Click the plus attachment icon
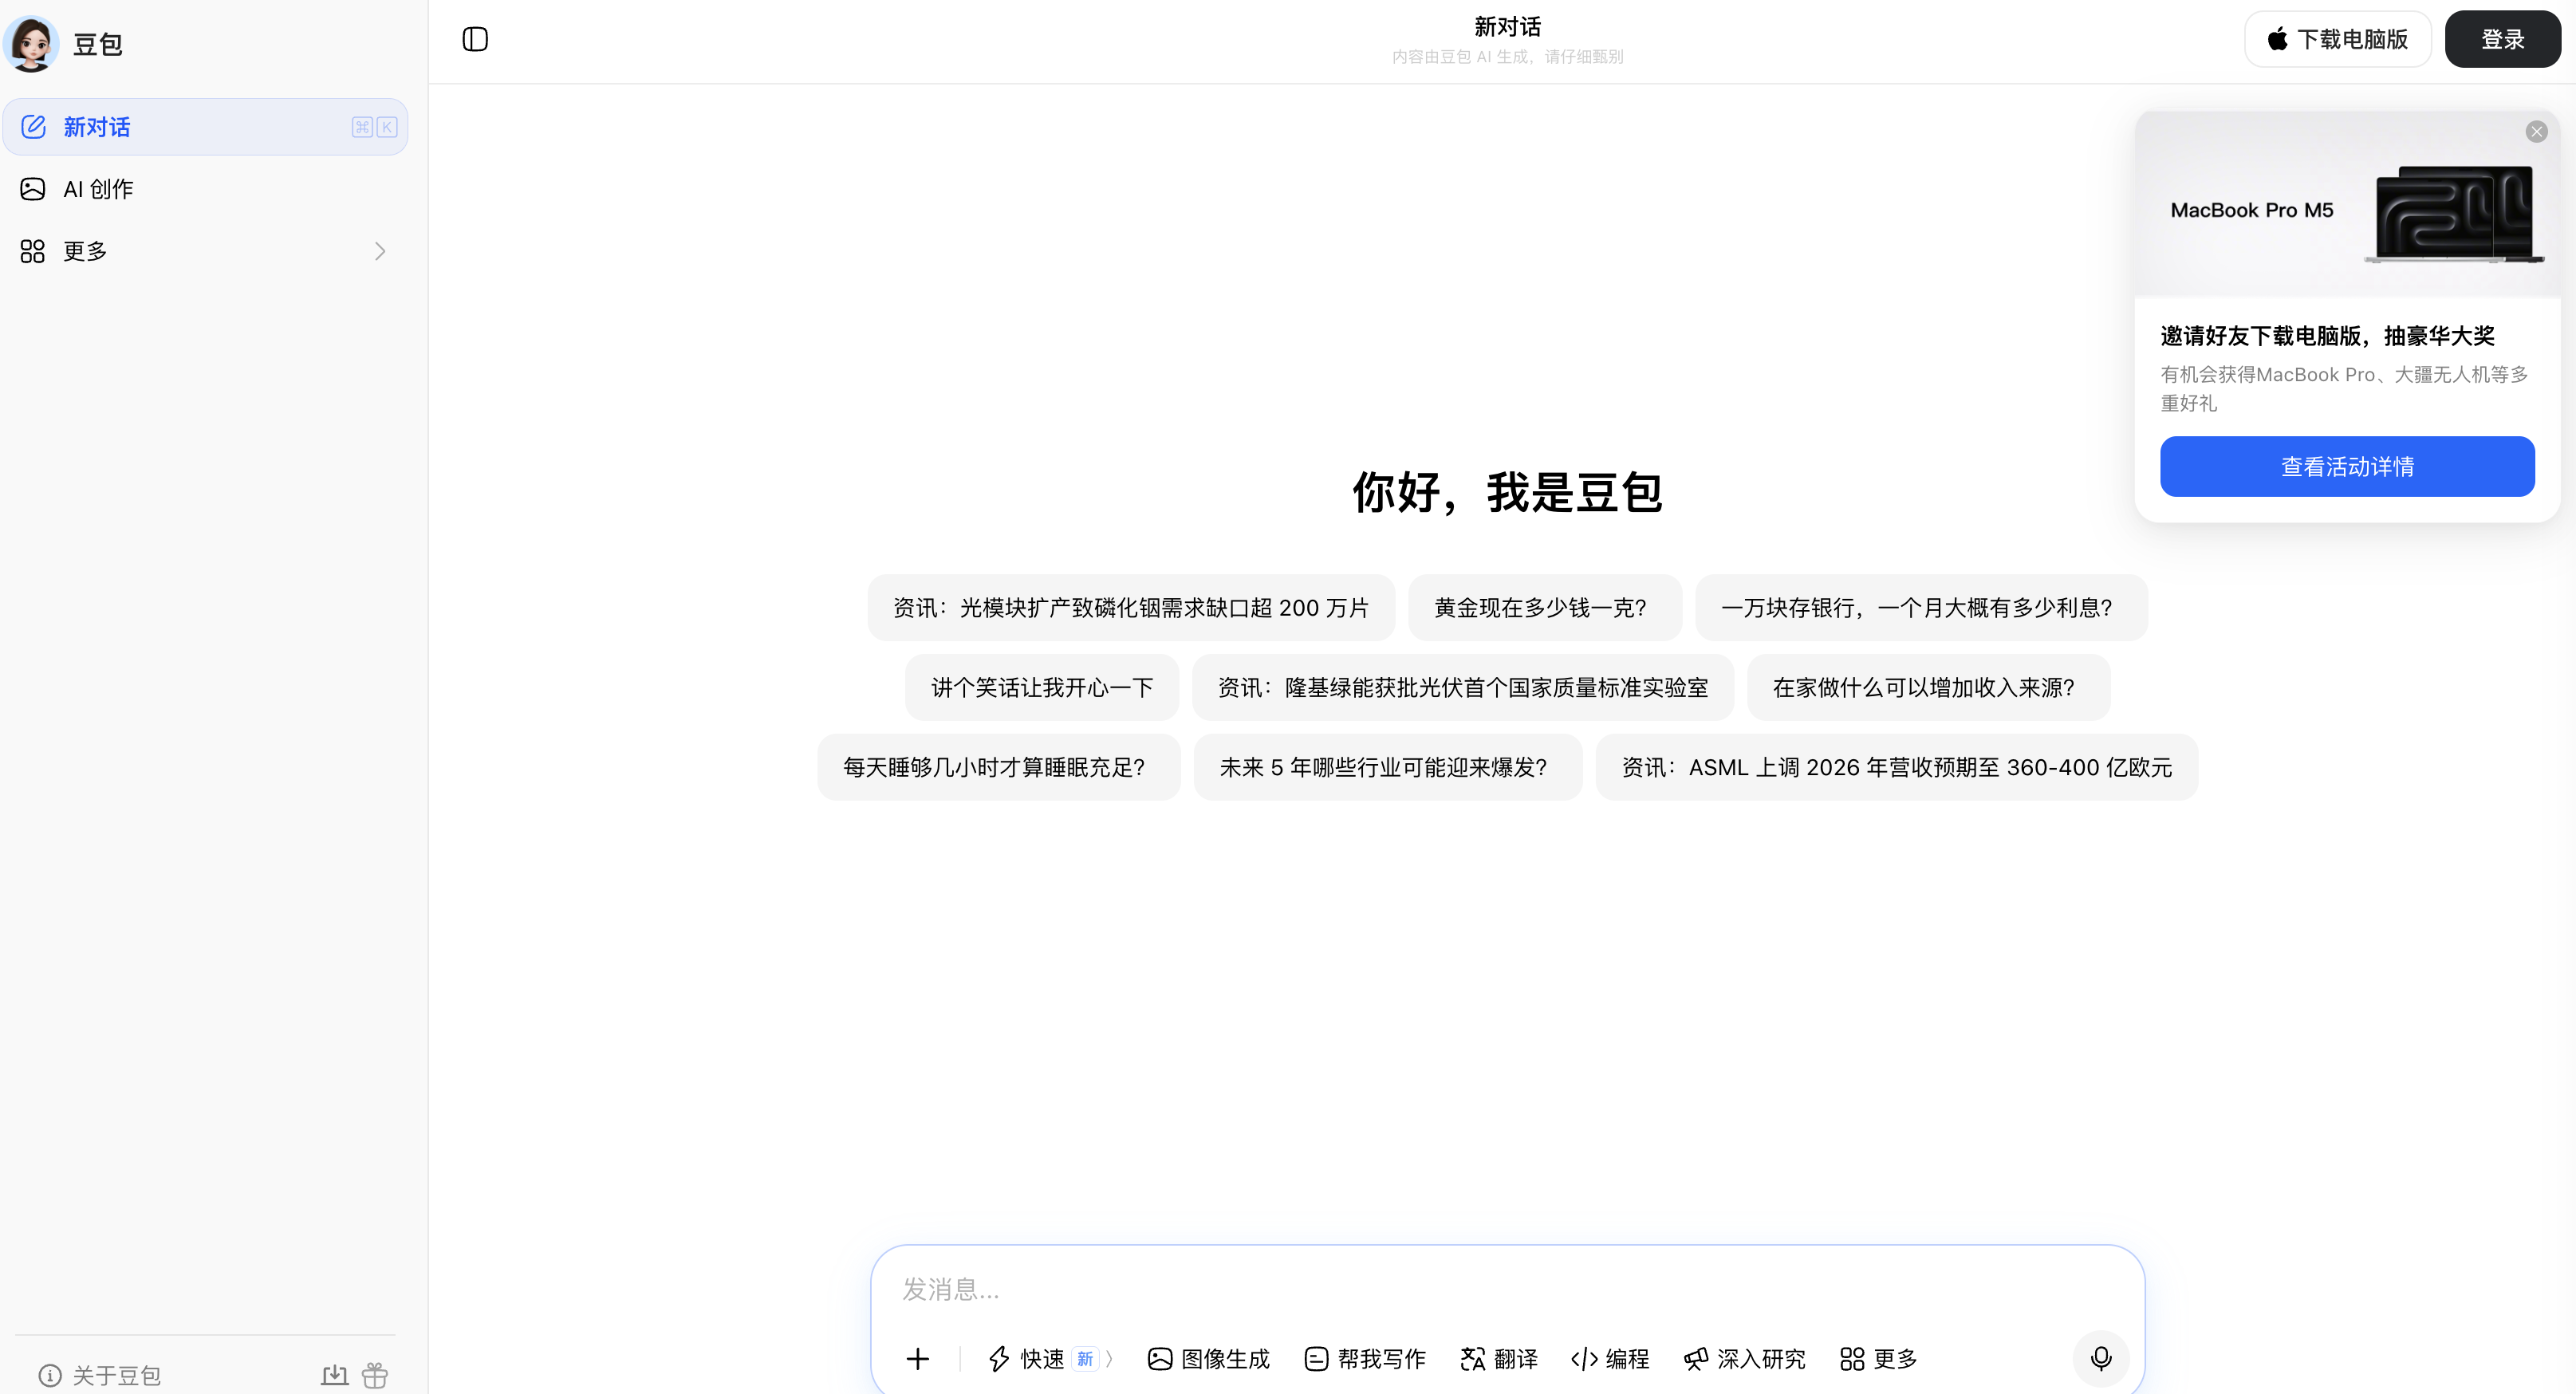 (x=919, y=1358)
